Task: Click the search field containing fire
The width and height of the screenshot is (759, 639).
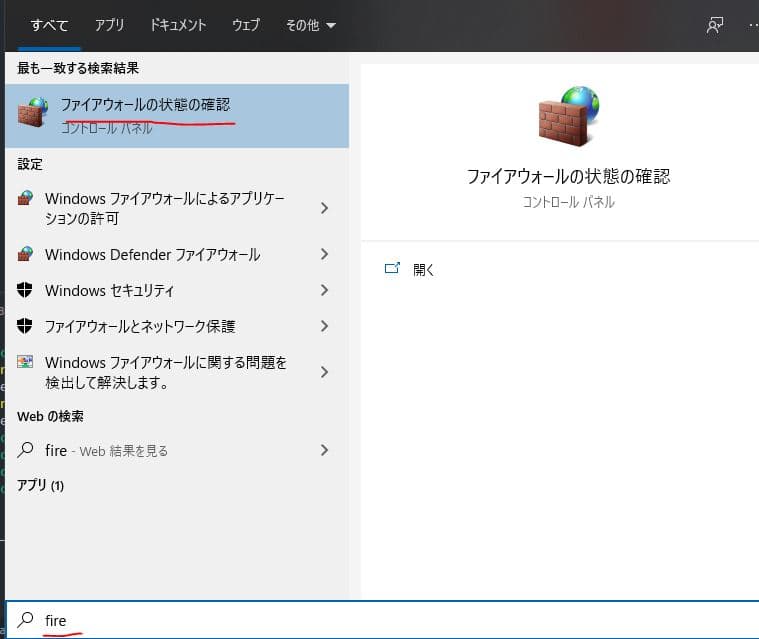Action: tap(380, 621)
